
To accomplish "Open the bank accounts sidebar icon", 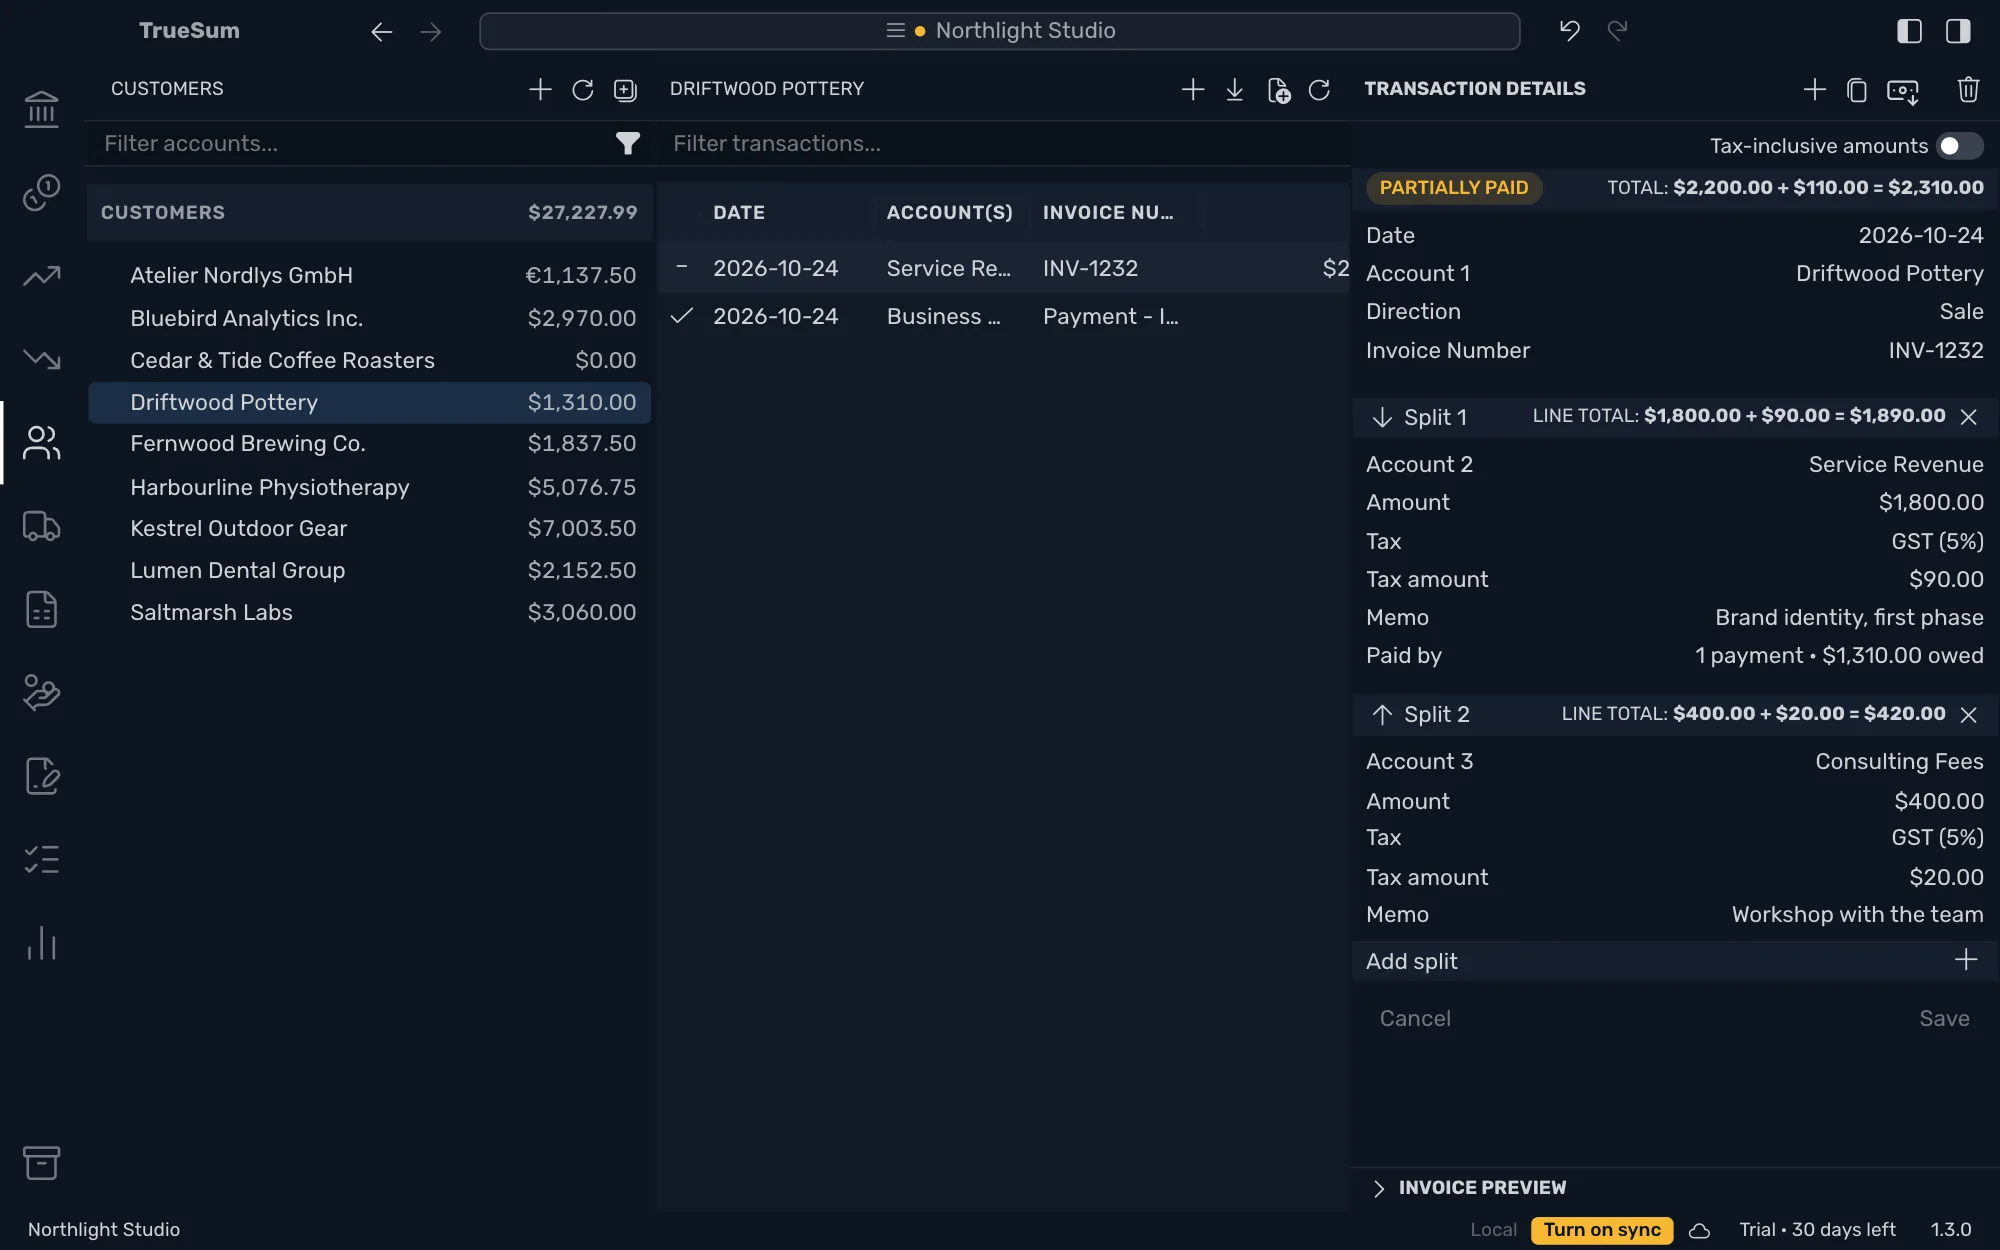I will point(41,109).
